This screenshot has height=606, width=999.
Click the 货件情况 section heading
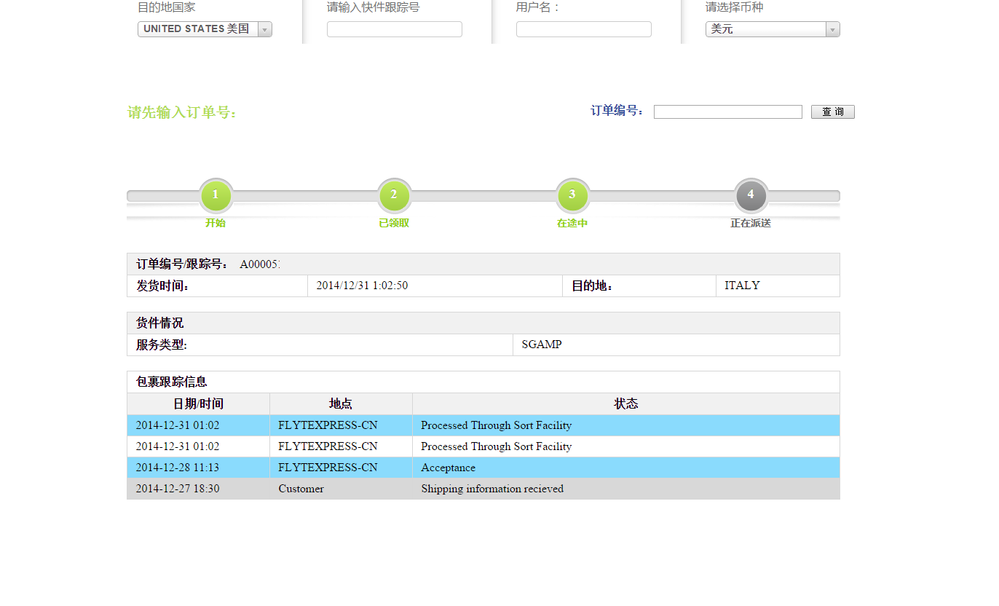coord(159,323)
